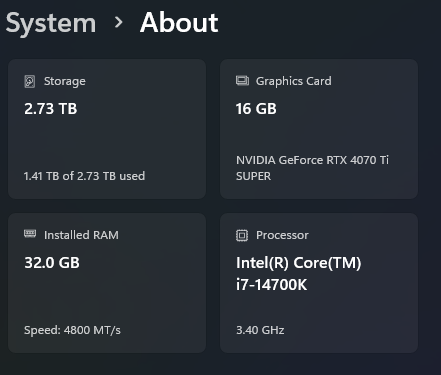441x375 pixels.
Task: Click the Processor label
Action: 282,235
